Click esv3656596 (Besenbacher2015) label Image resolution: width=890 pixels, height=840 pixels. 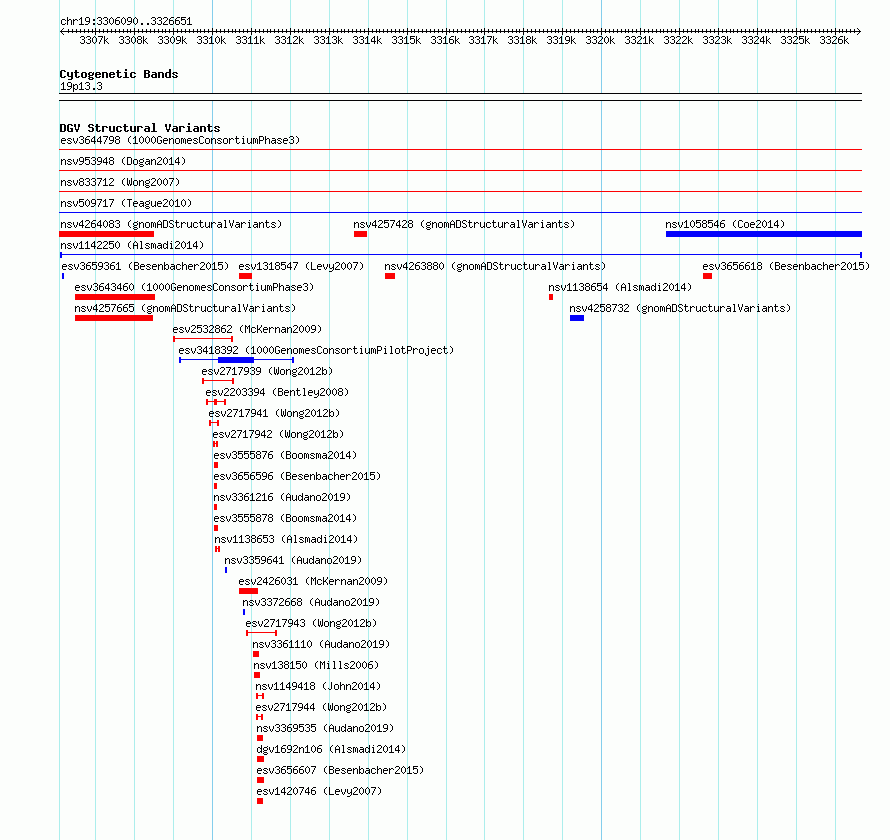tap(297, 476)
